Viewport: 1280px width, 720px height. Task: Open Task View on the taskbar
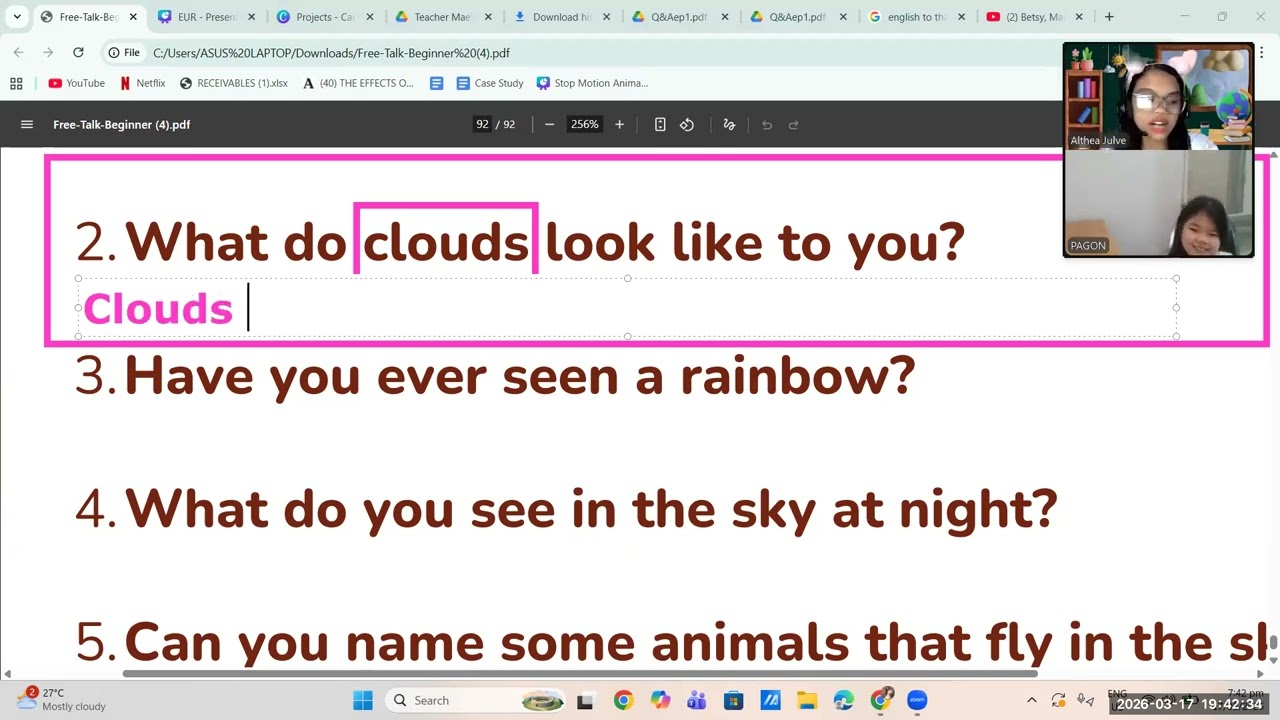585,701
